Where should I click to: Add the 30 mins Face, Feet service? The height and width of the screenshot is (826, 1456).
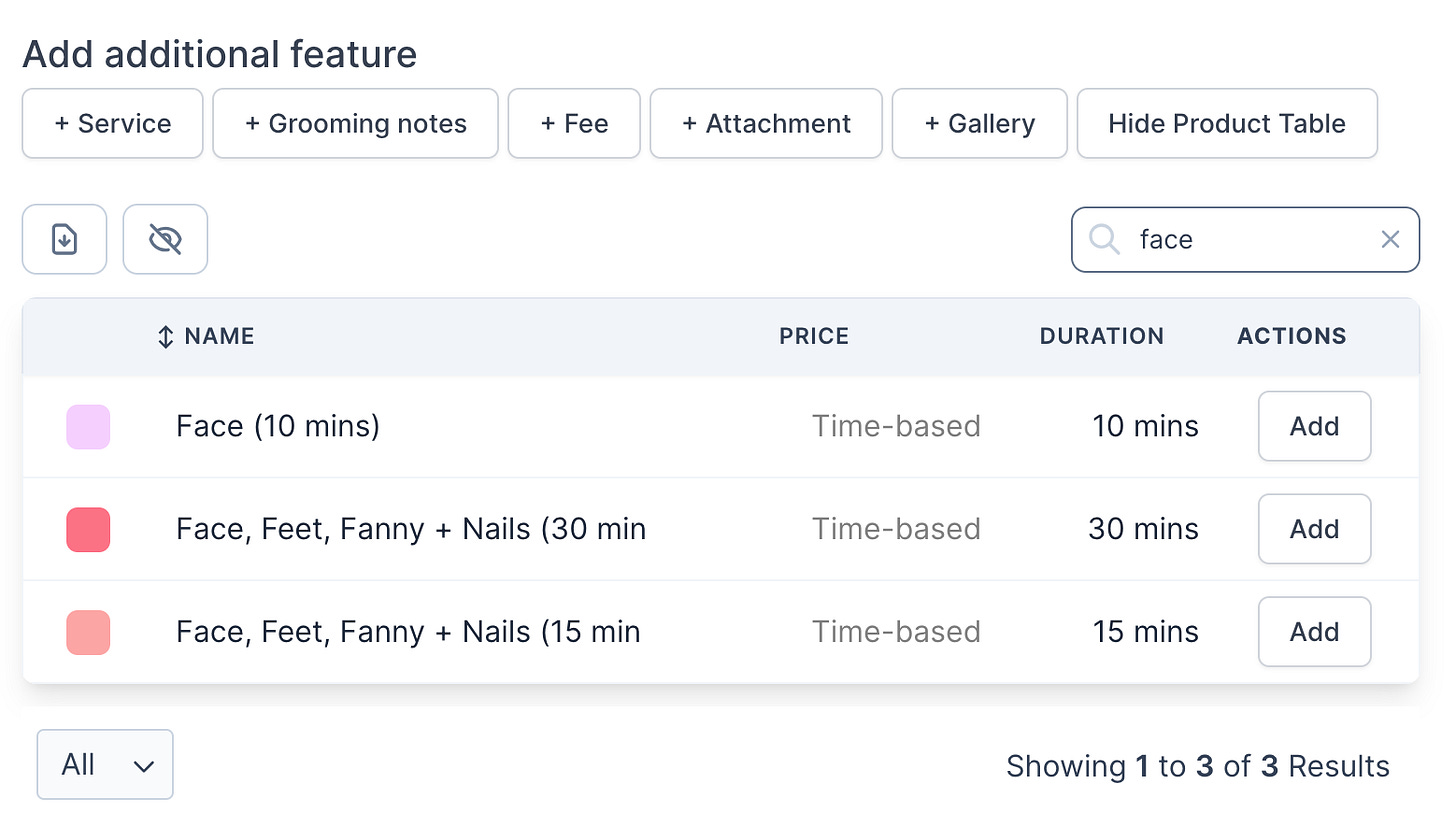[x=1313, y=529]
